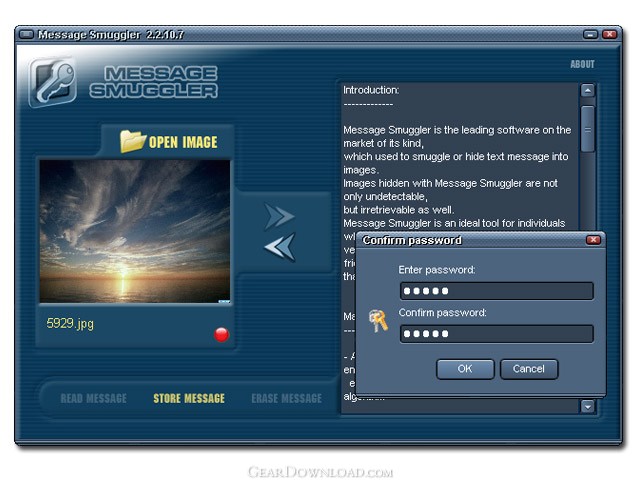Cancel the Confirm password dialog
640x480 pixels.
[529, 369]
